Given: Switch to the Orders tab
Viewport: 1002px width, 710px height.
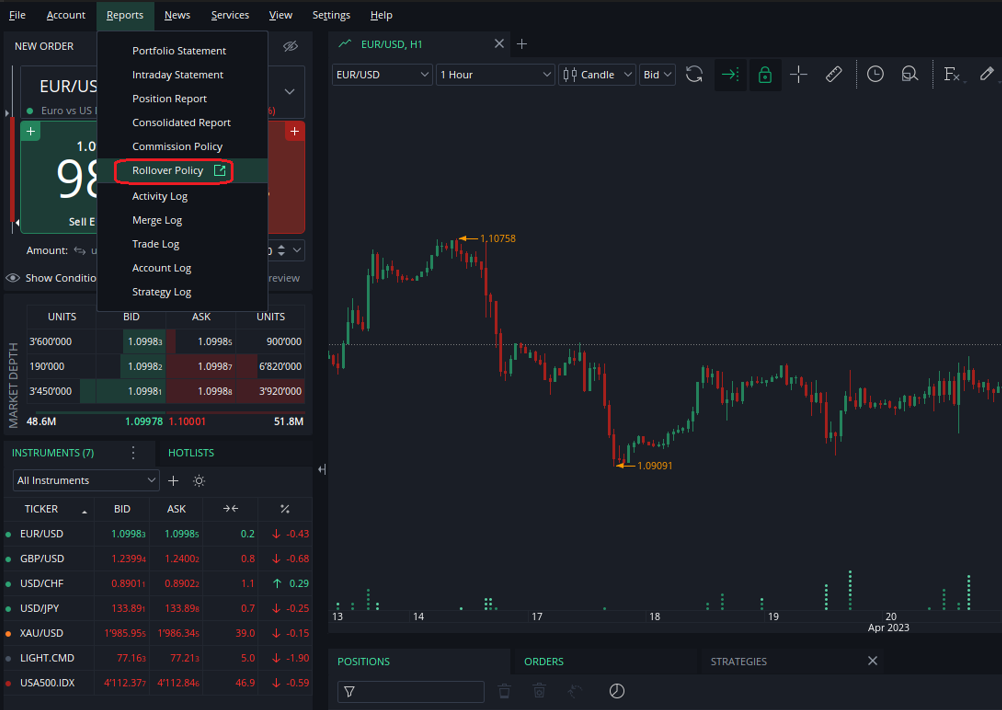Looking at the screenshot, I should (x=544, y=661).
